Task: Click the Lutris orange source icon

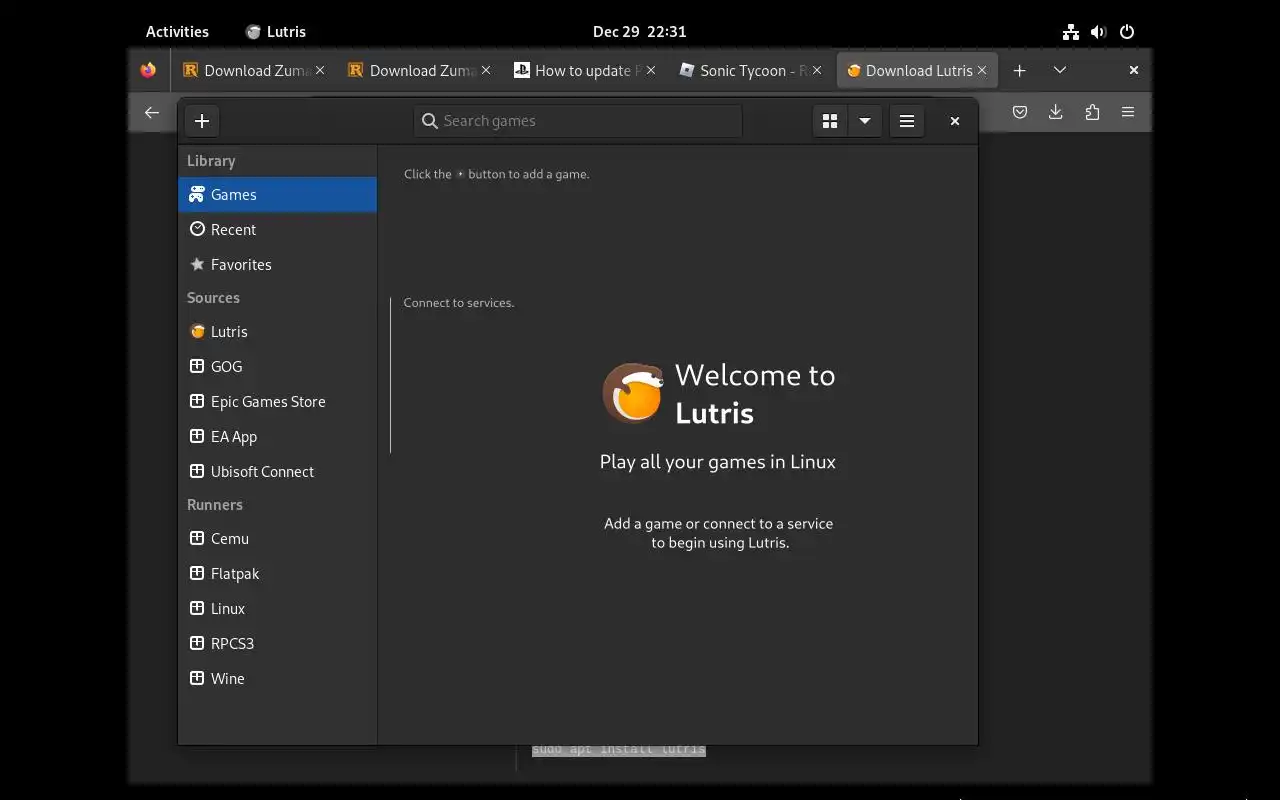Action: 197,331
